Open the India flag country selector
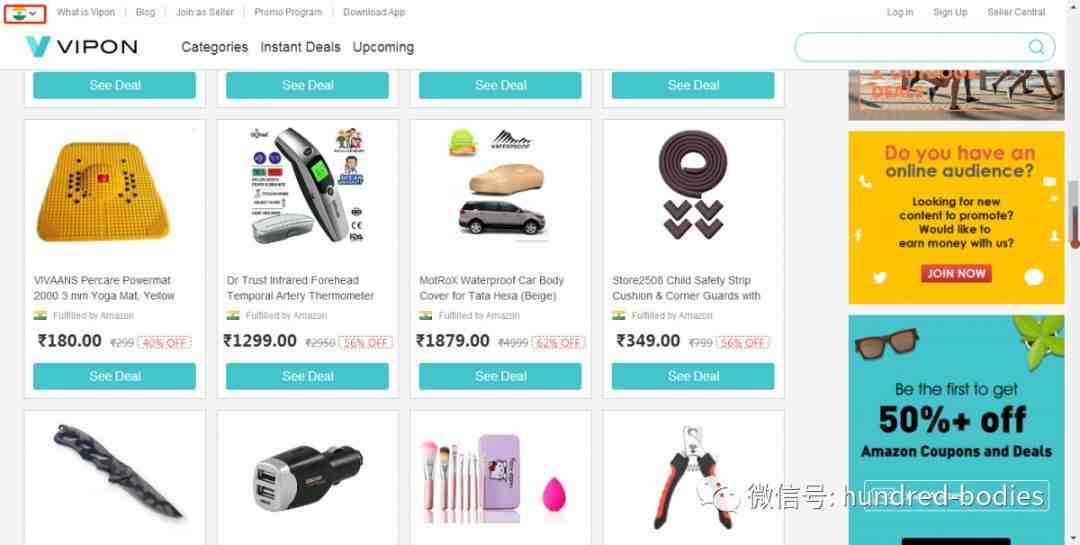 25,13
